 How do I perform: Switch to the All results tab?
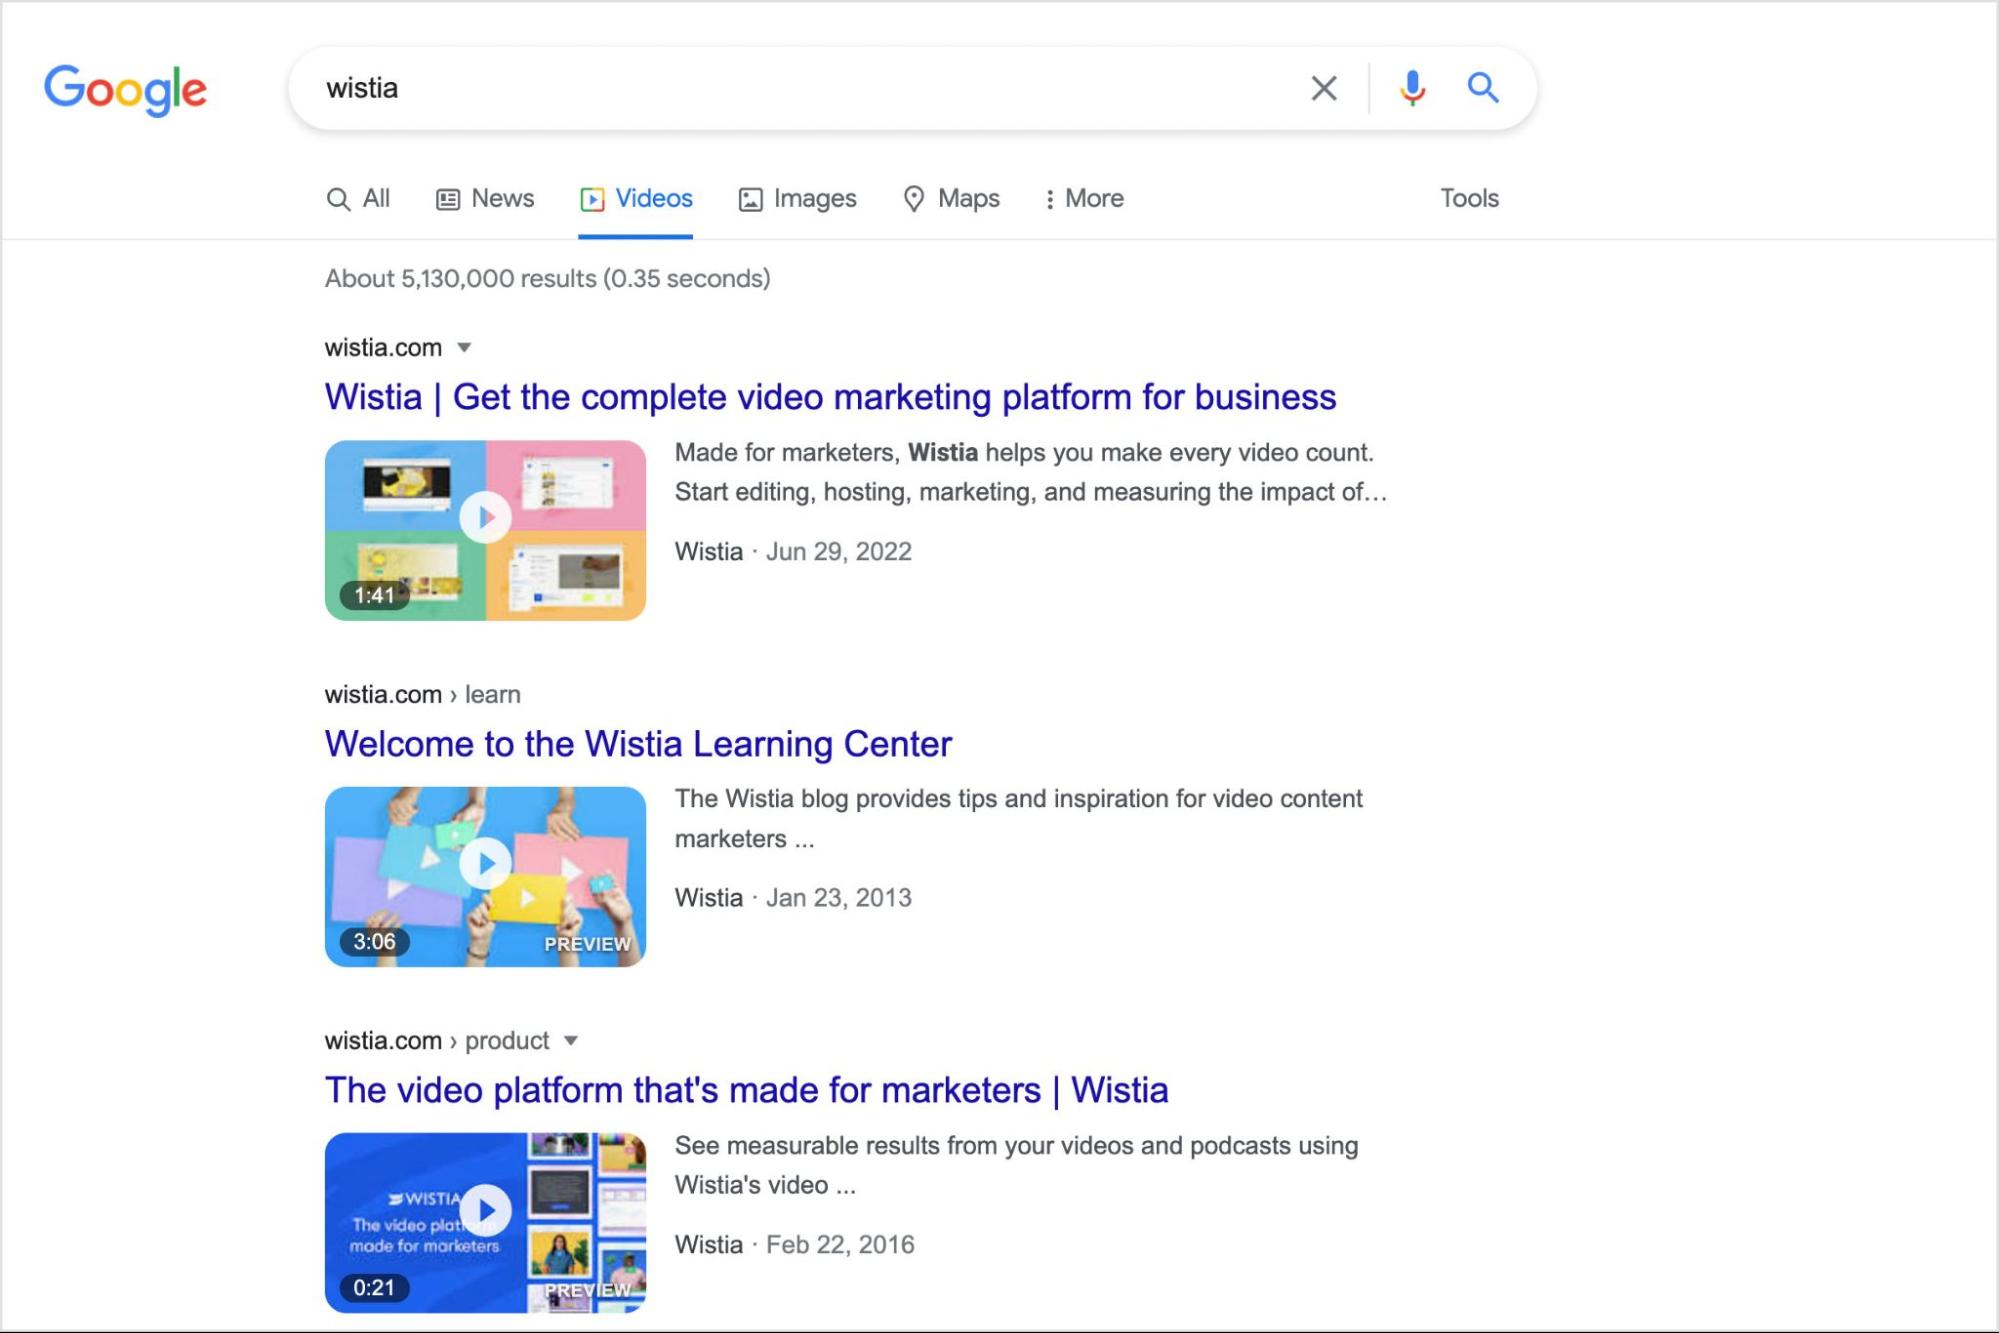click(358, 198)
